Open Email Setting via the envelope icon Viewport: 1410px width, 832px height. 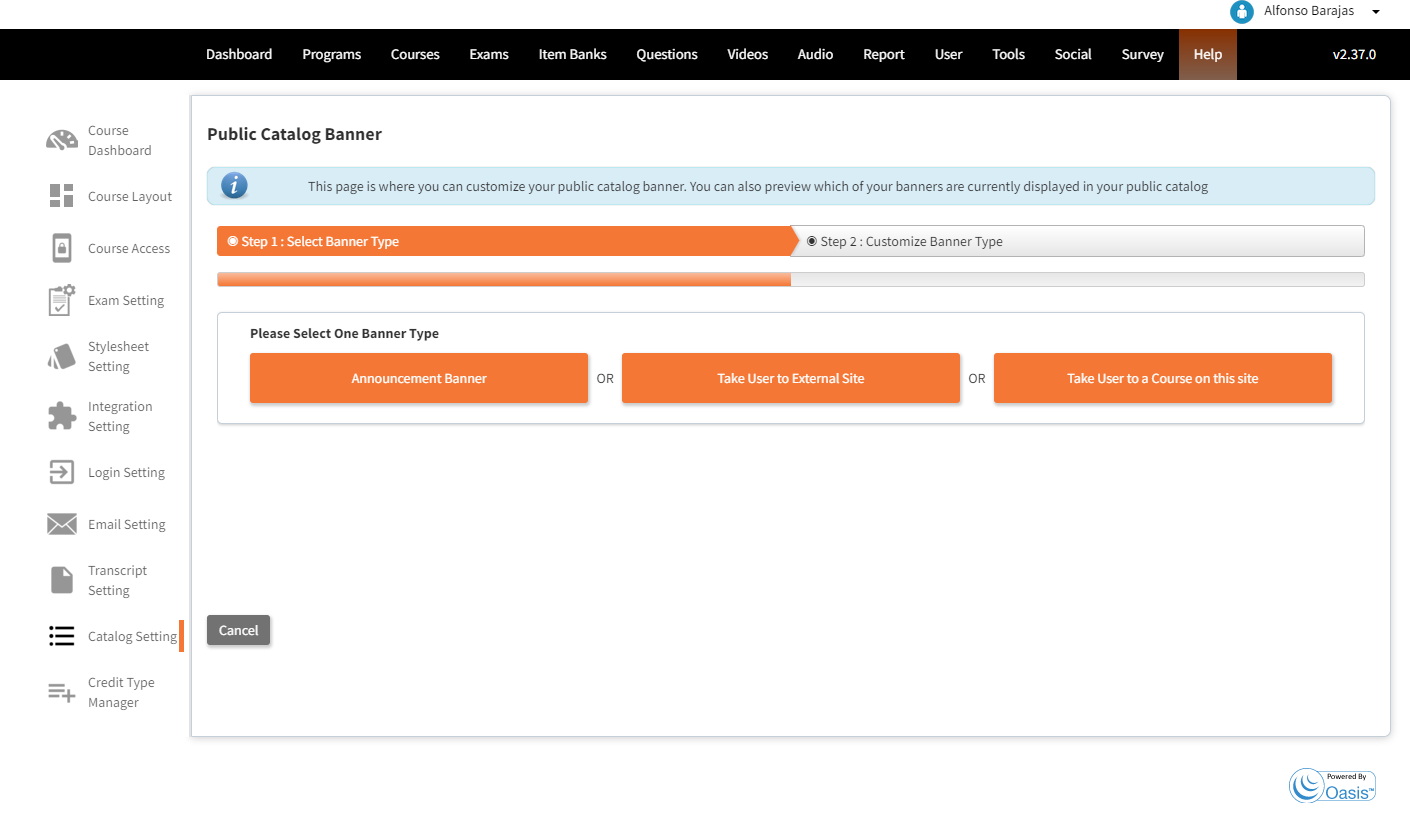pyautogui.click(x=60, y=523)
